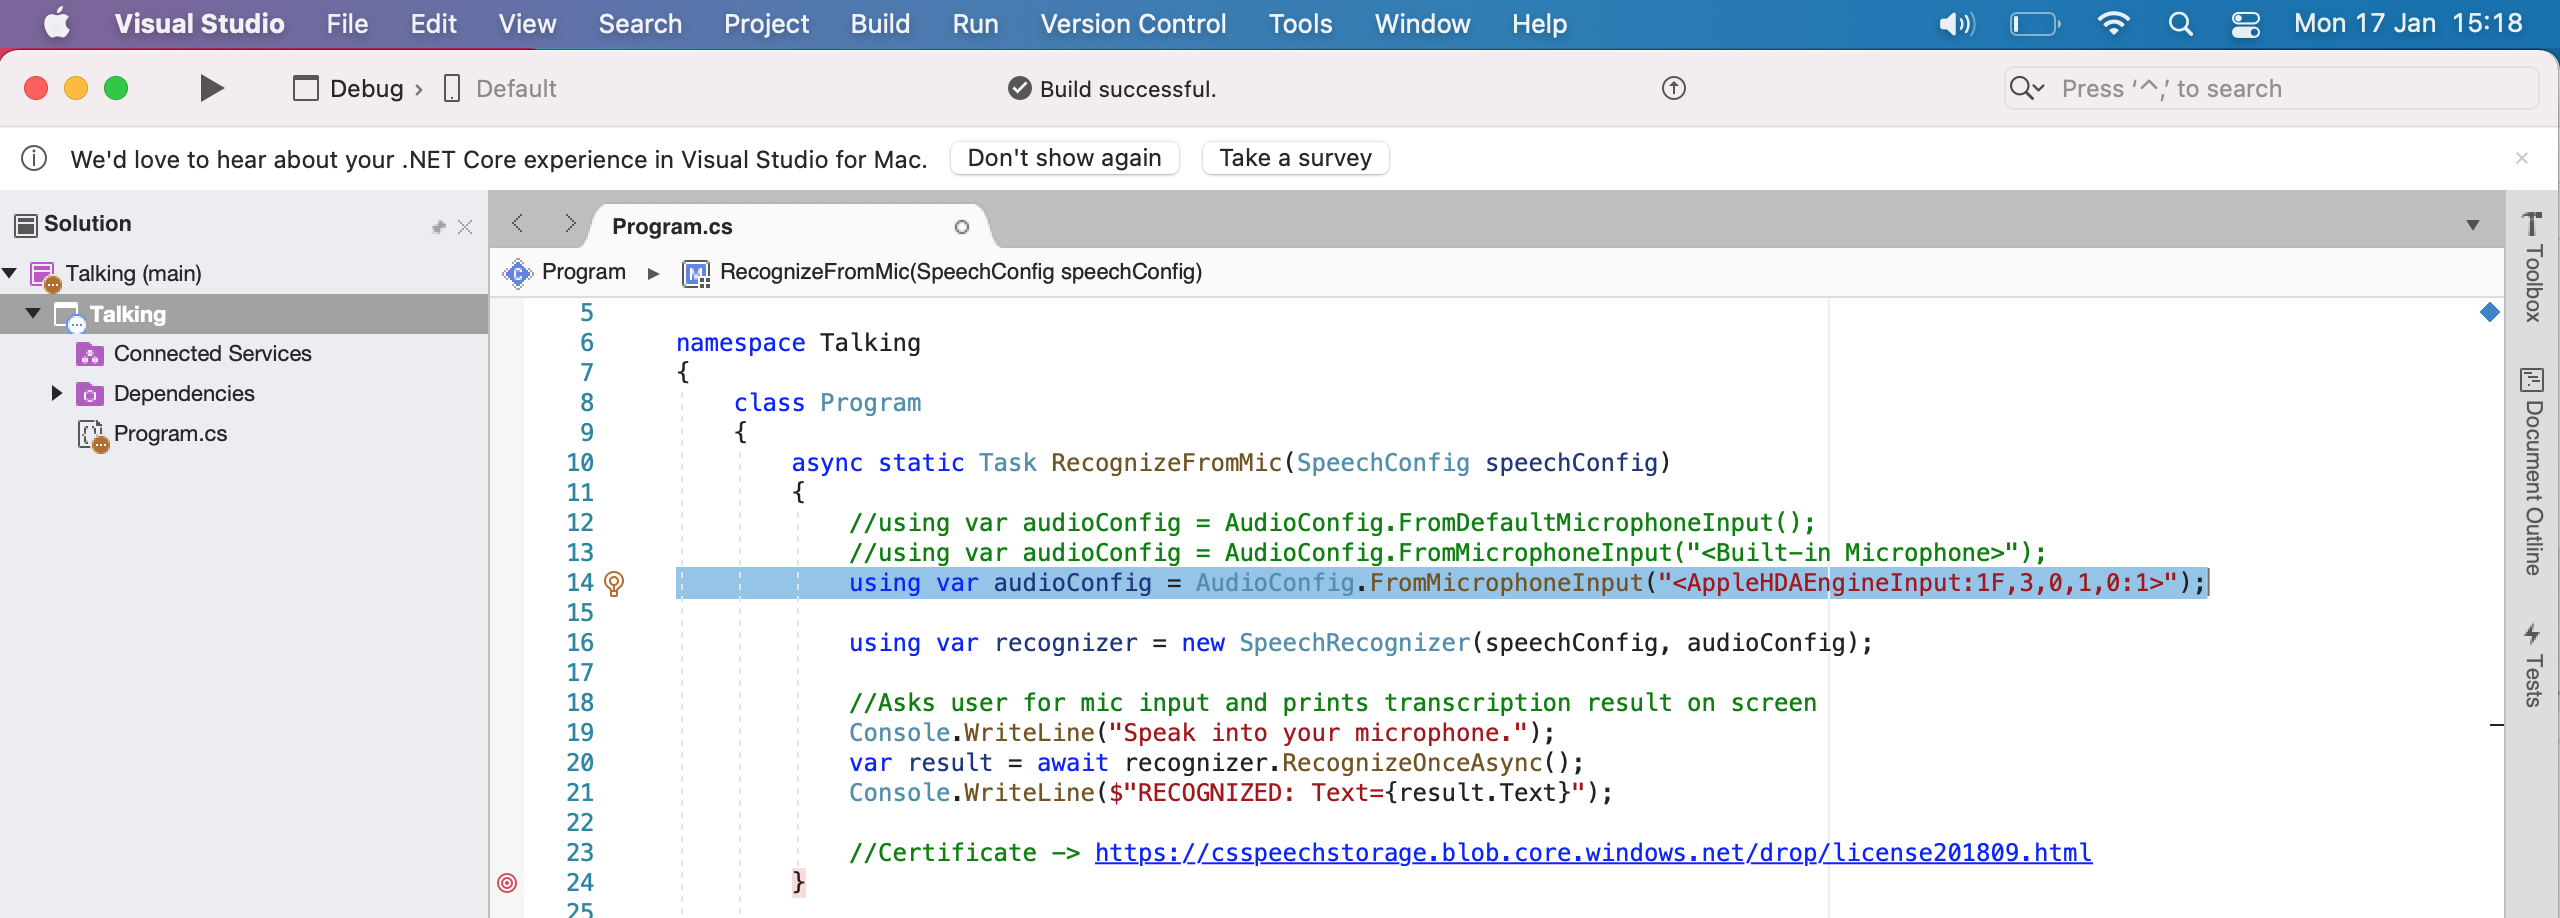Click the volume icon in the menu bar
The width and height of the screenshot is (2560, 918).
tap(1955, 23)
